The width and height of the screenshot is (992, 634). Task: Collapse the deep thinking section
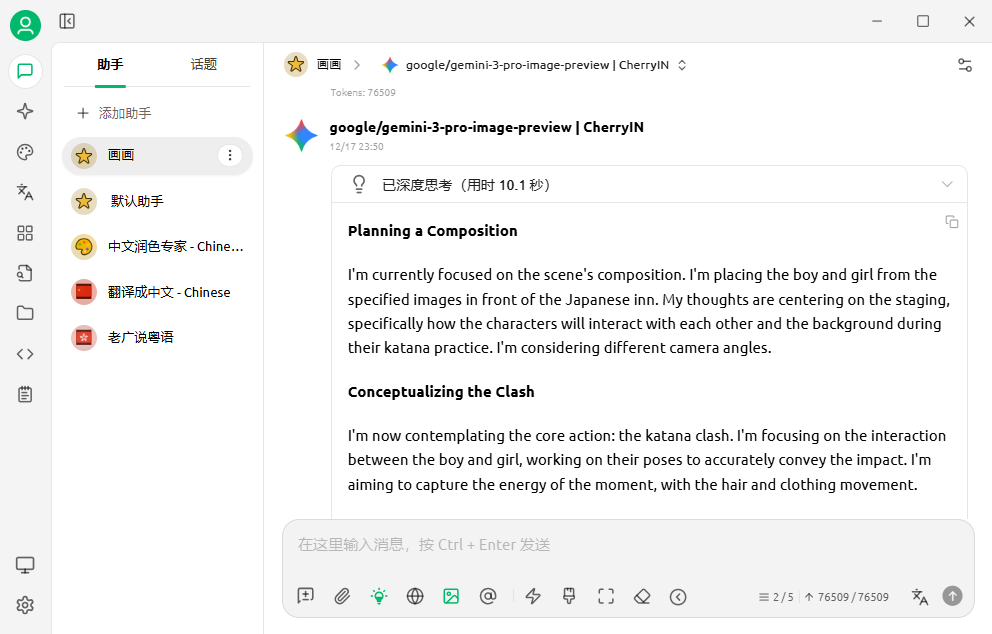pos(946,184)
